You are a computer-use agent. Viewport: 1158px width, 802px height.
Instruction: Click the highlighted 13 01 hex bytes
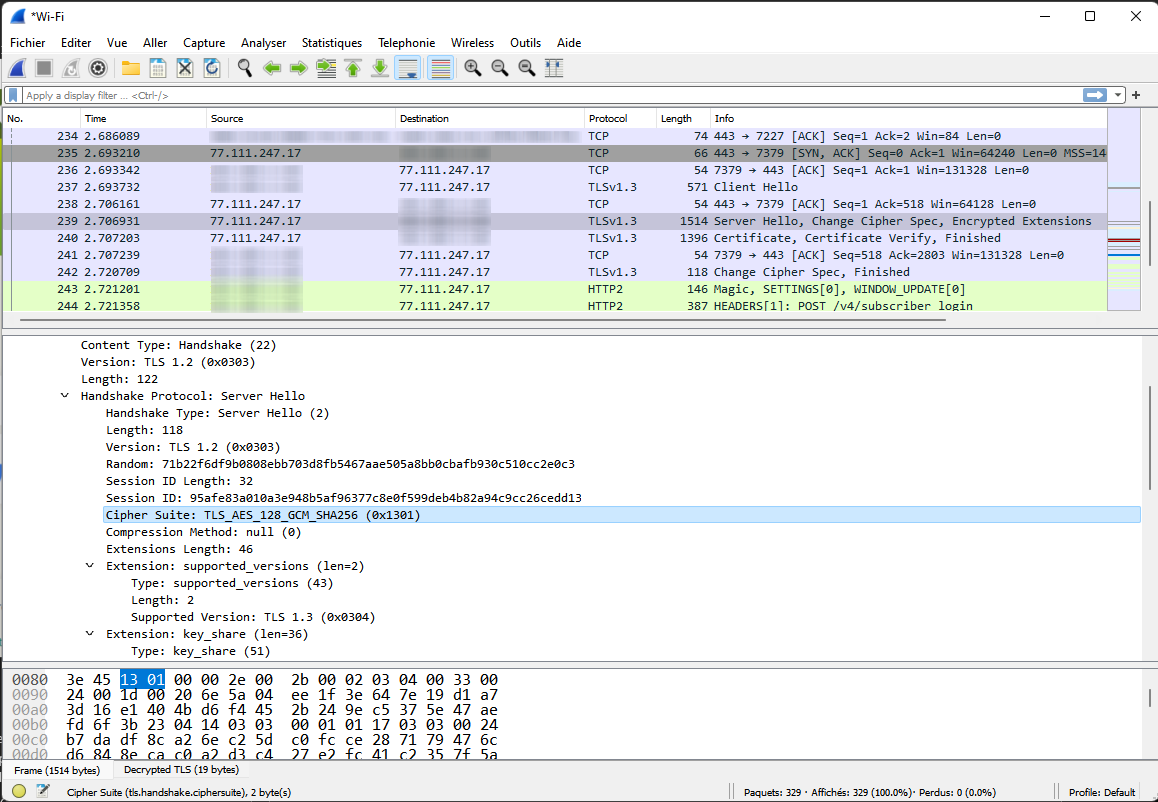point(142,679)
